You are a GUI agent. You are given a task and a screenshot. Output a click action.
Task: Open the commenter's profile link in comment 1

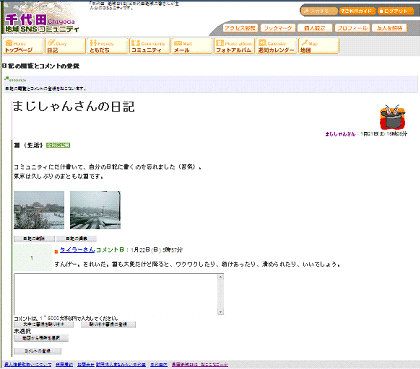pyautogui.click(x=77, y=250)
